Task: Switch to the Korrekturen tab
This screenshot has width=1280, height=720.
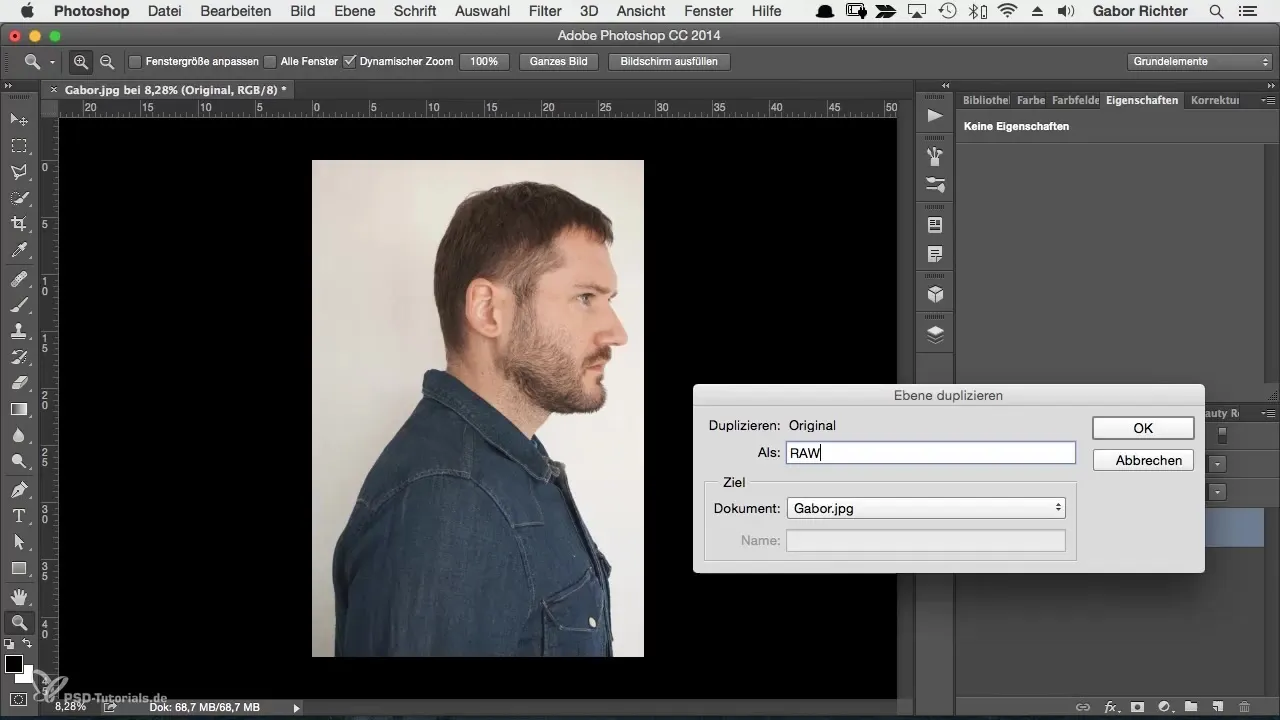Action: pos(1215,100)
